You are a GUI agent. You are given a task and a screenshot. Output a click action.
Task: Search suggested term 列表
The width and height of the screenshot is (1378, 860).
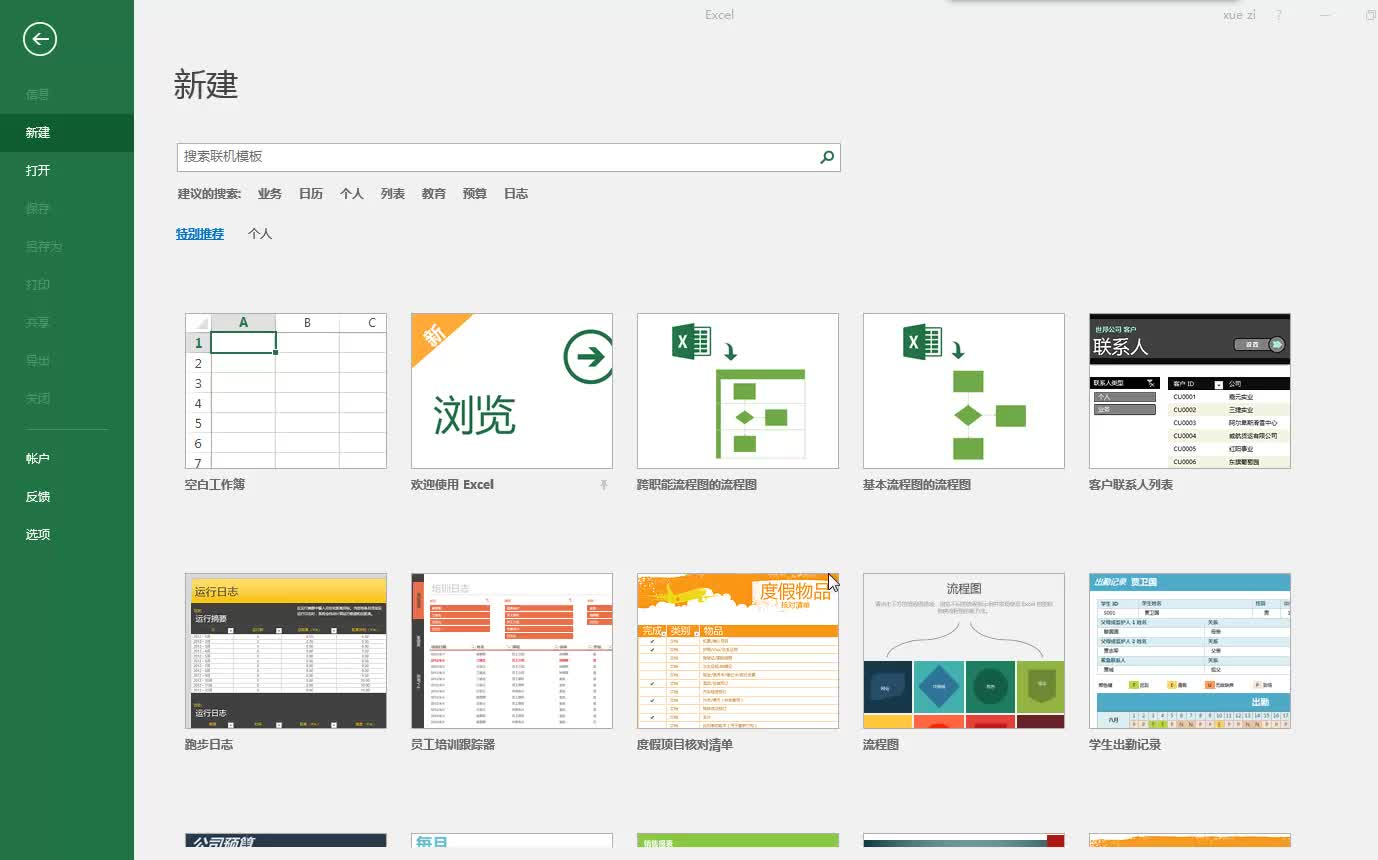coord(393,194)
